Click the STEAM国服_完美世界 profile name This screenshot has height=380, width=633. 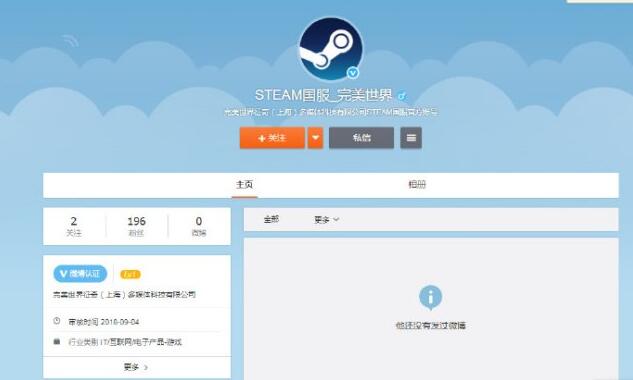click(x=323, y=95)
